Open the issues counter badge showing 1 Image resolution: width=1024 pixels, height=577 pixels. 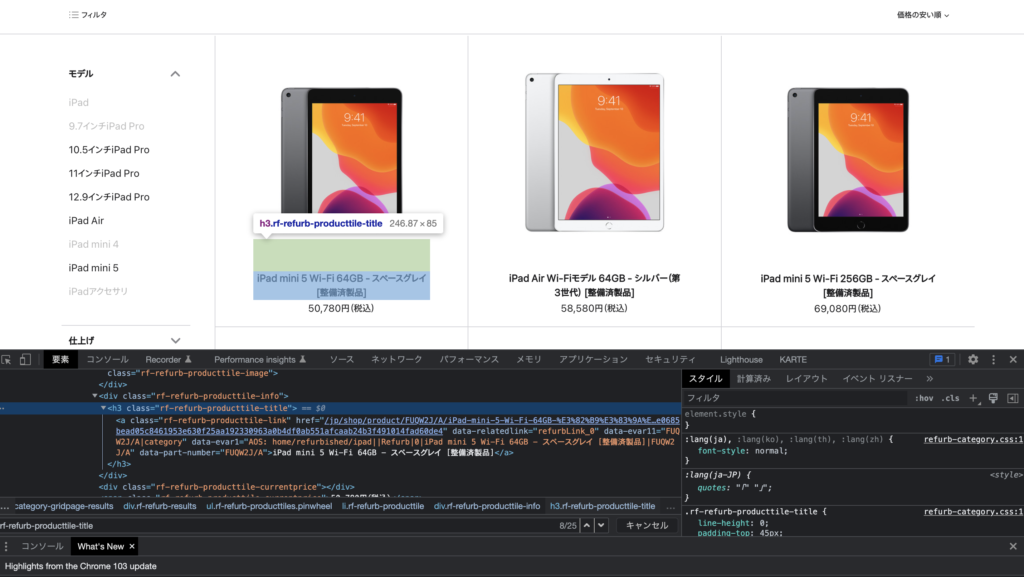pyautogui.click(x=942, y=360)
